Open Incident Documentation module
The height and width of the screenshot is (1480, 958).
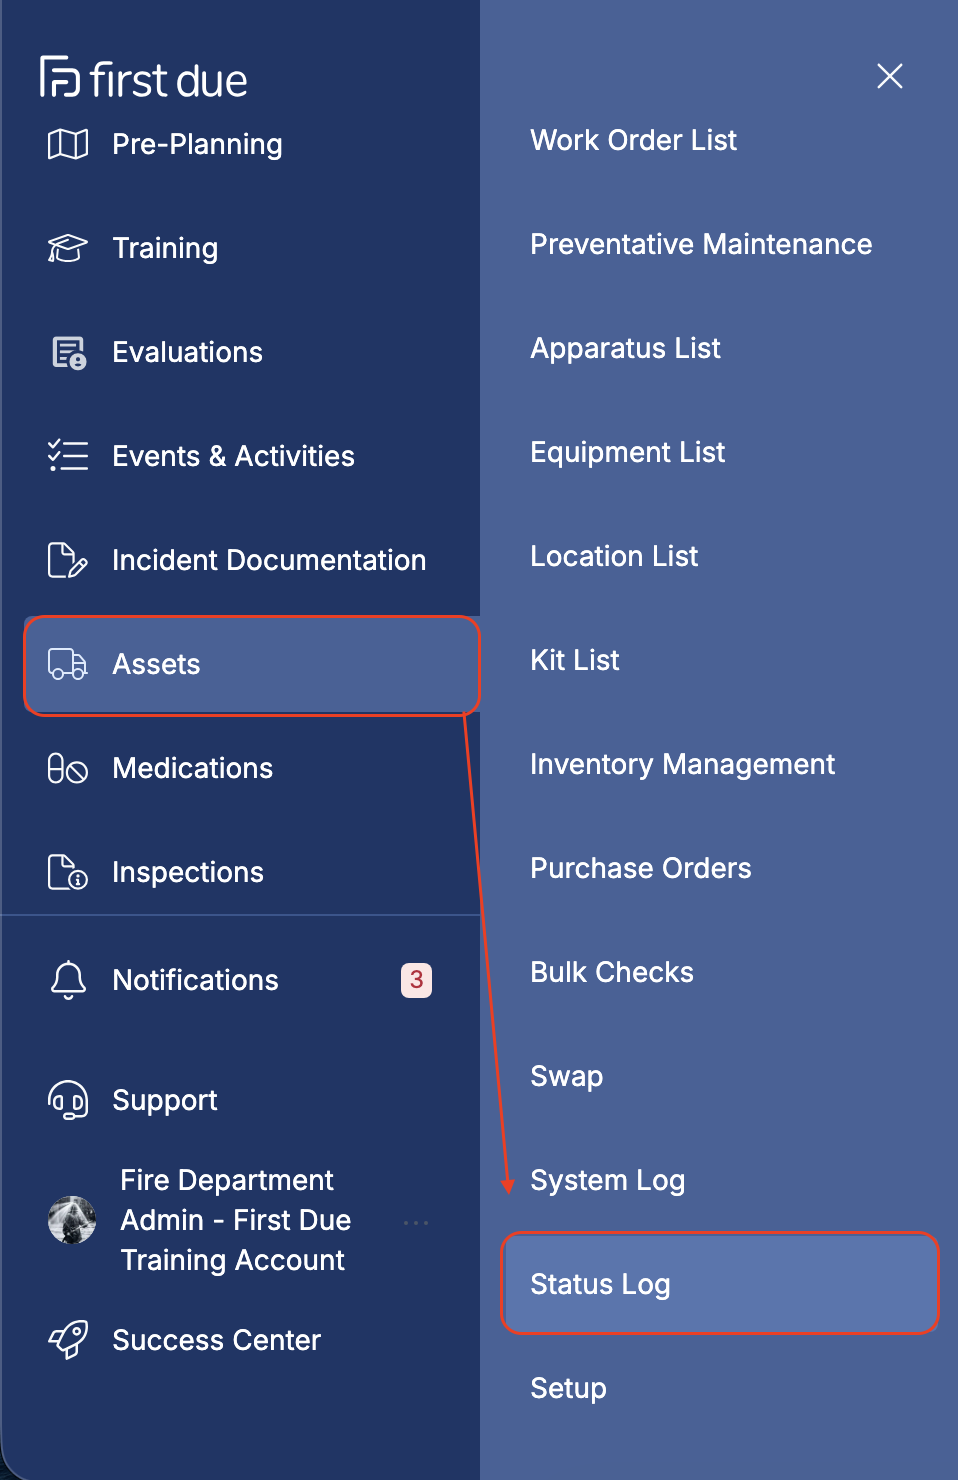tap(269, 560)
